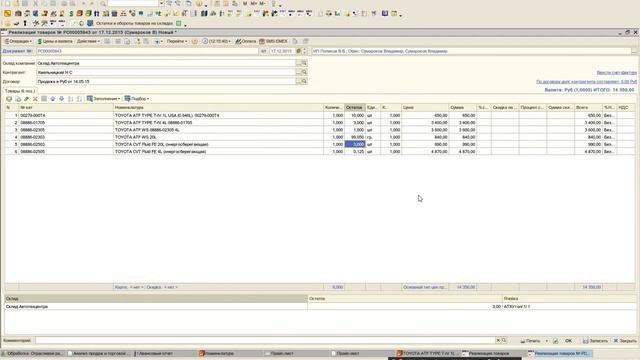Viewport: 640px width, 360px height.
Task: Open the Перейти dropdown menu
Action: tap(177, 41)
